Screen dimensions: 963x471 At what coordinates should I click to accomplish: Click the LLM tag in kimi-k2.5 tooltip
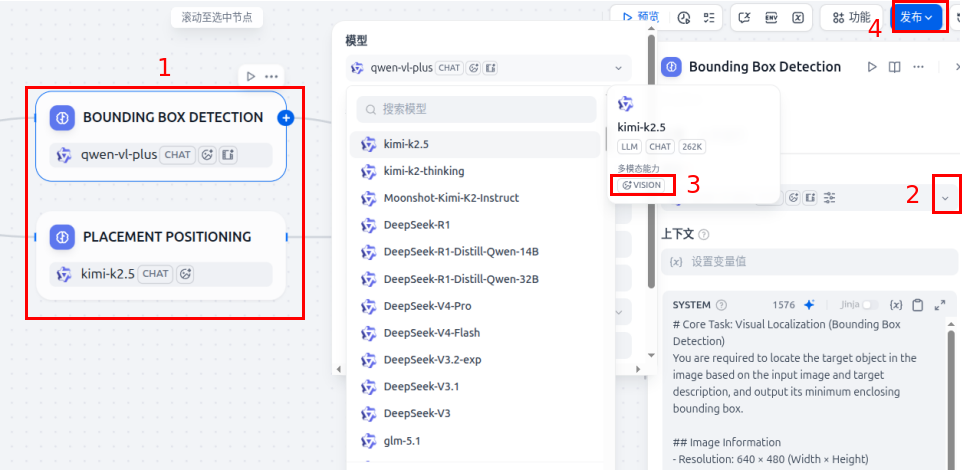point(630,147)
